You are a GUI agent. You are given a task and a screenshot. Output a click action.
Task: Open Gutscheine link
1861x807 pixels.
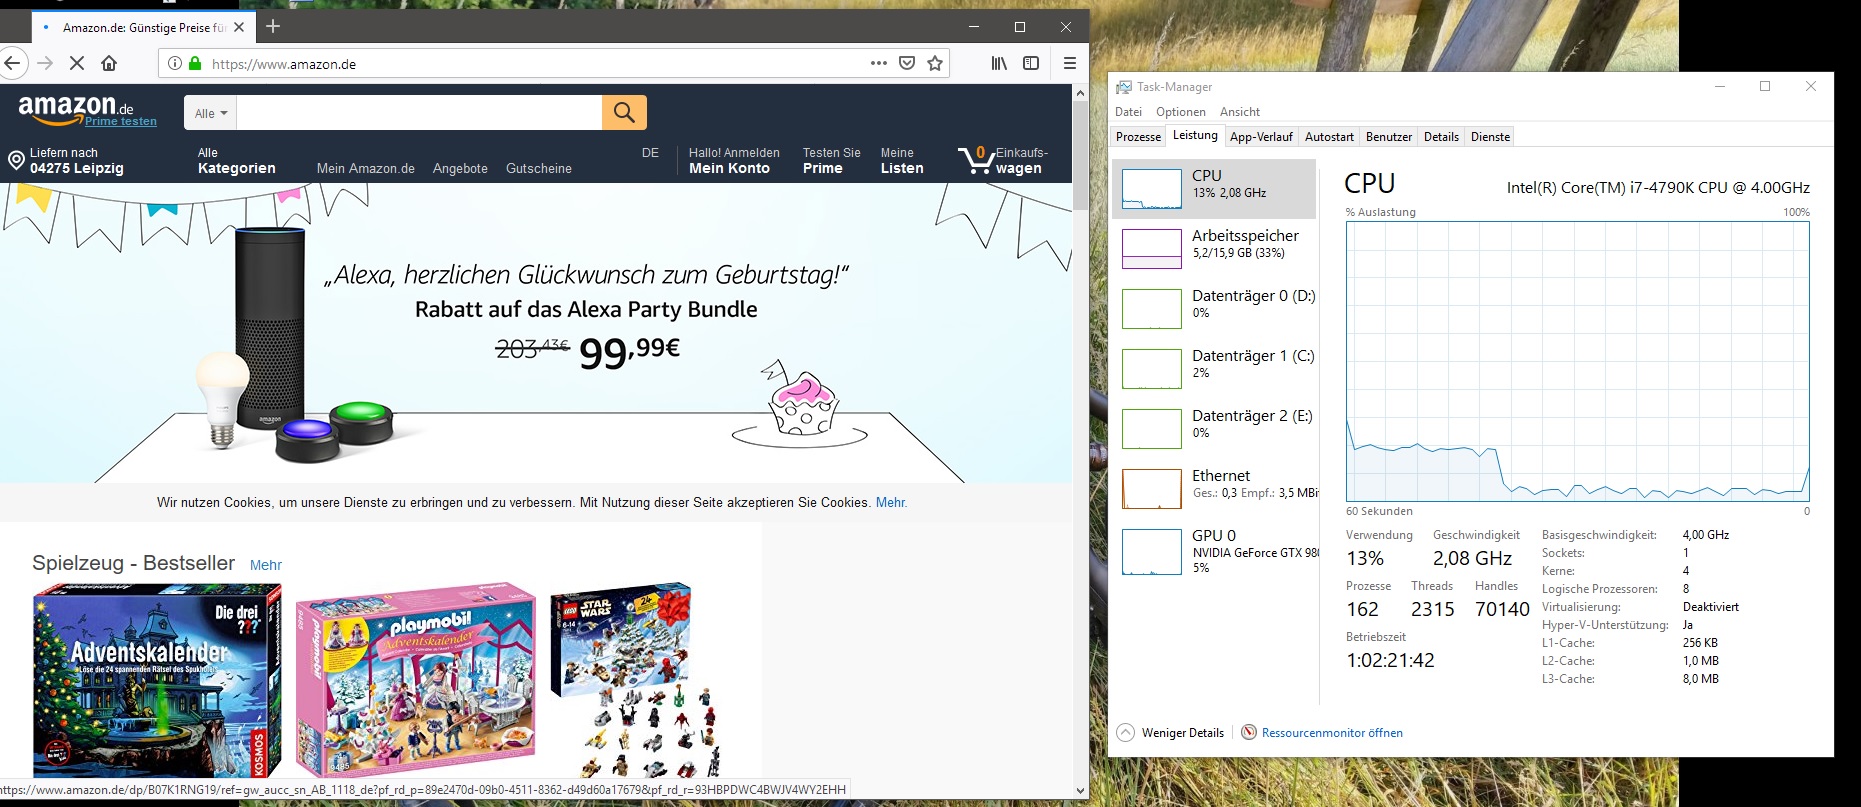(x=538, y=168)
